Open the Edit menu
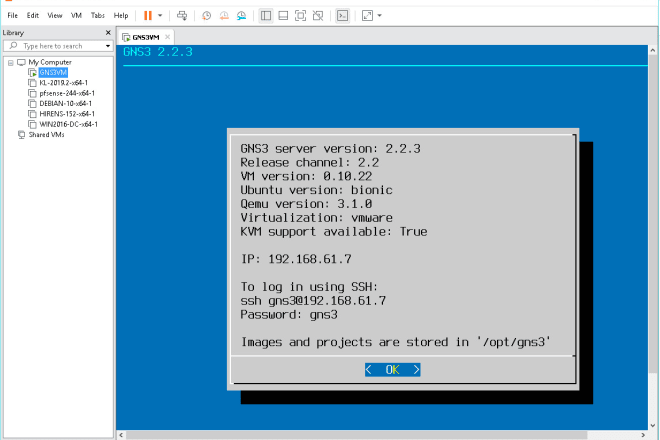Viewport: 660px width, 440px height. [32, 16]
